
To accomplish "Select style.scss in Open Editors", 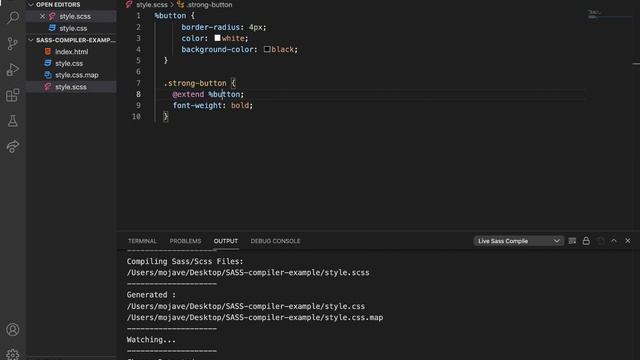I will click(x=75, y=16).
